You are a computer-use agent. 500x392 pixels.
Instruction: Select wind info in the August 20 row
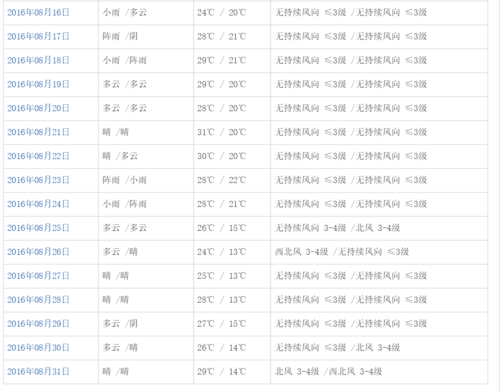click(x=351, y=108)
